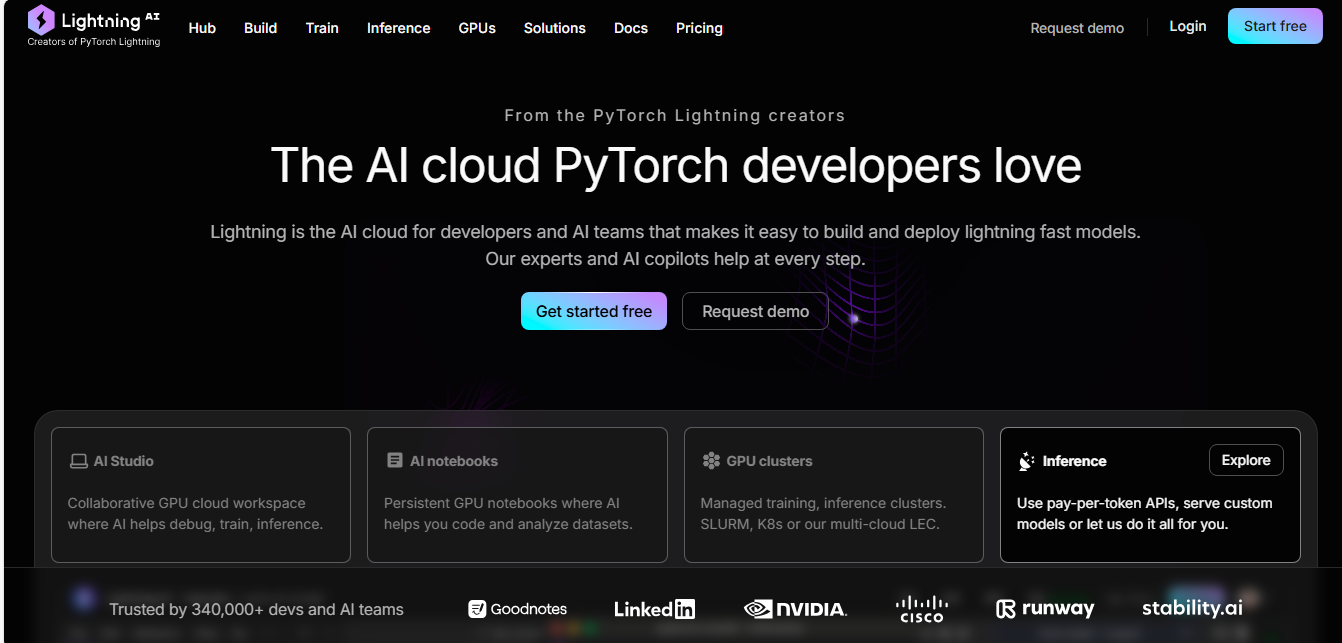This screenshot has width=1342, height=643.
Task: Click the Lightning AI logo icon
Action: pyautogui.click(x=41, y=19)
